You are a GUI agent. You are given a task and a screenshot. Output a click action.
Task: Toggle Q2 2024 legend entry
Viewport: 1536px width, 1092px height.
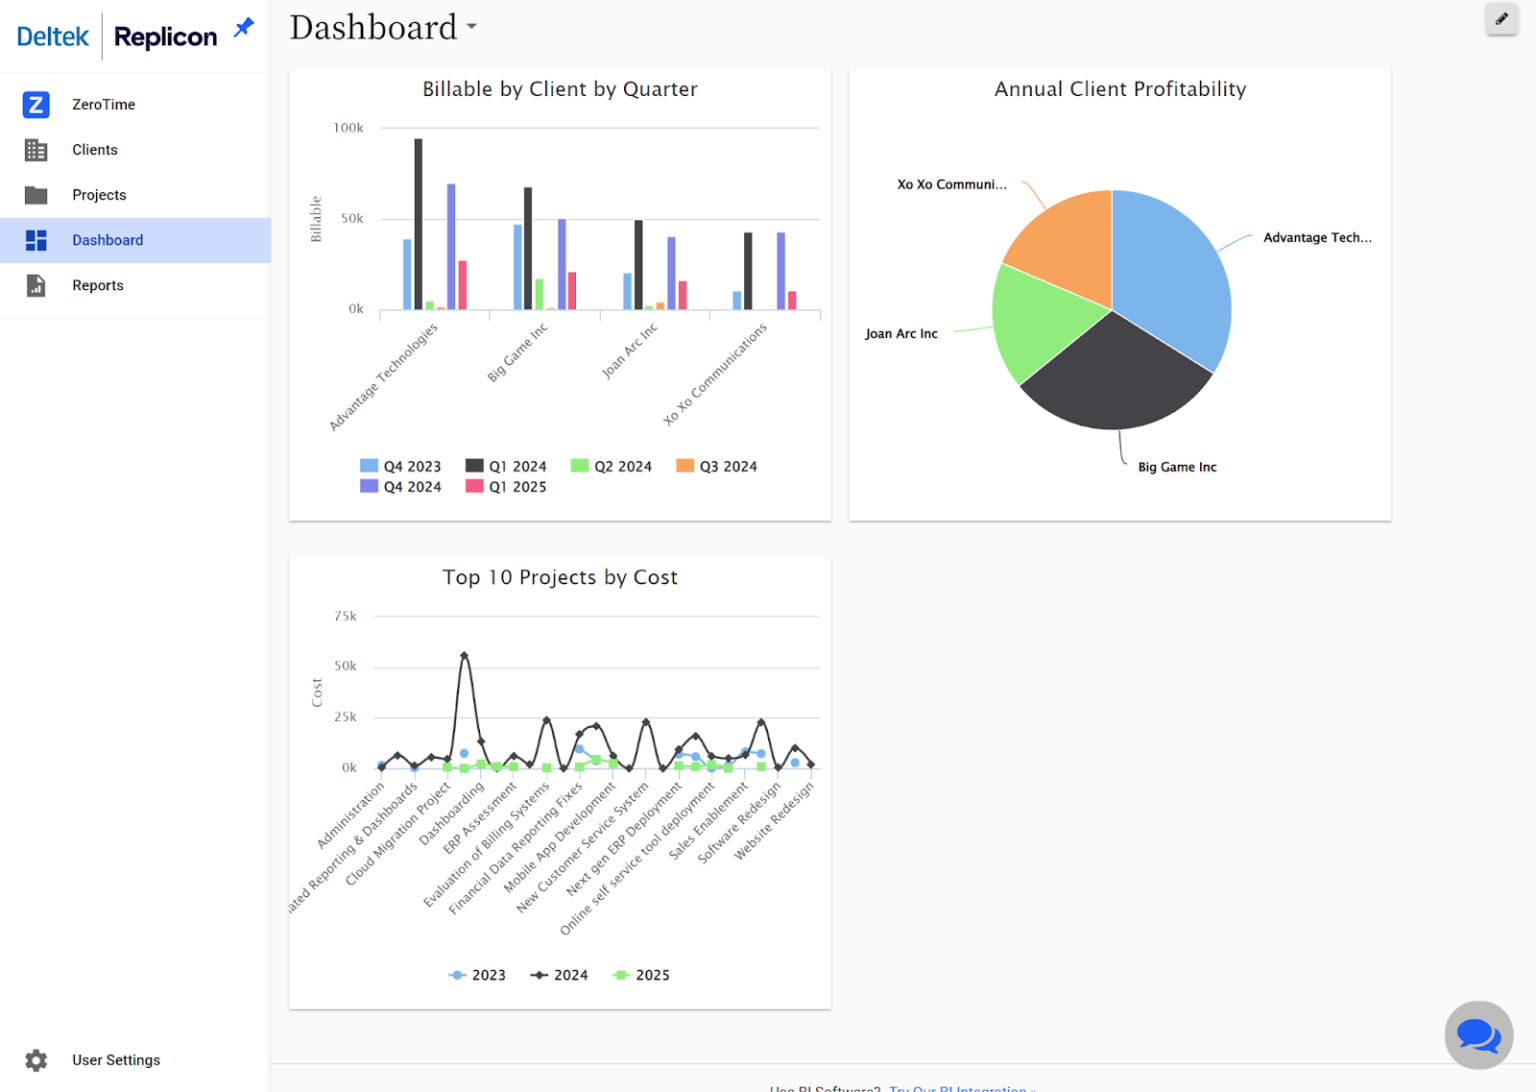click(x=611, y=466)
